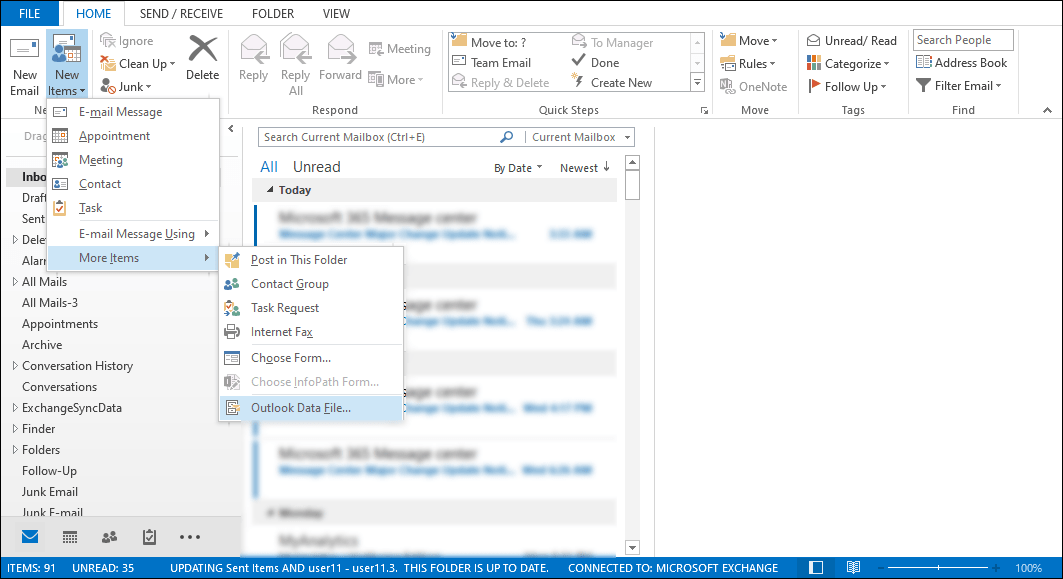Show Unread messages filter
This screenshot has width=1063, height=579.
317,167
